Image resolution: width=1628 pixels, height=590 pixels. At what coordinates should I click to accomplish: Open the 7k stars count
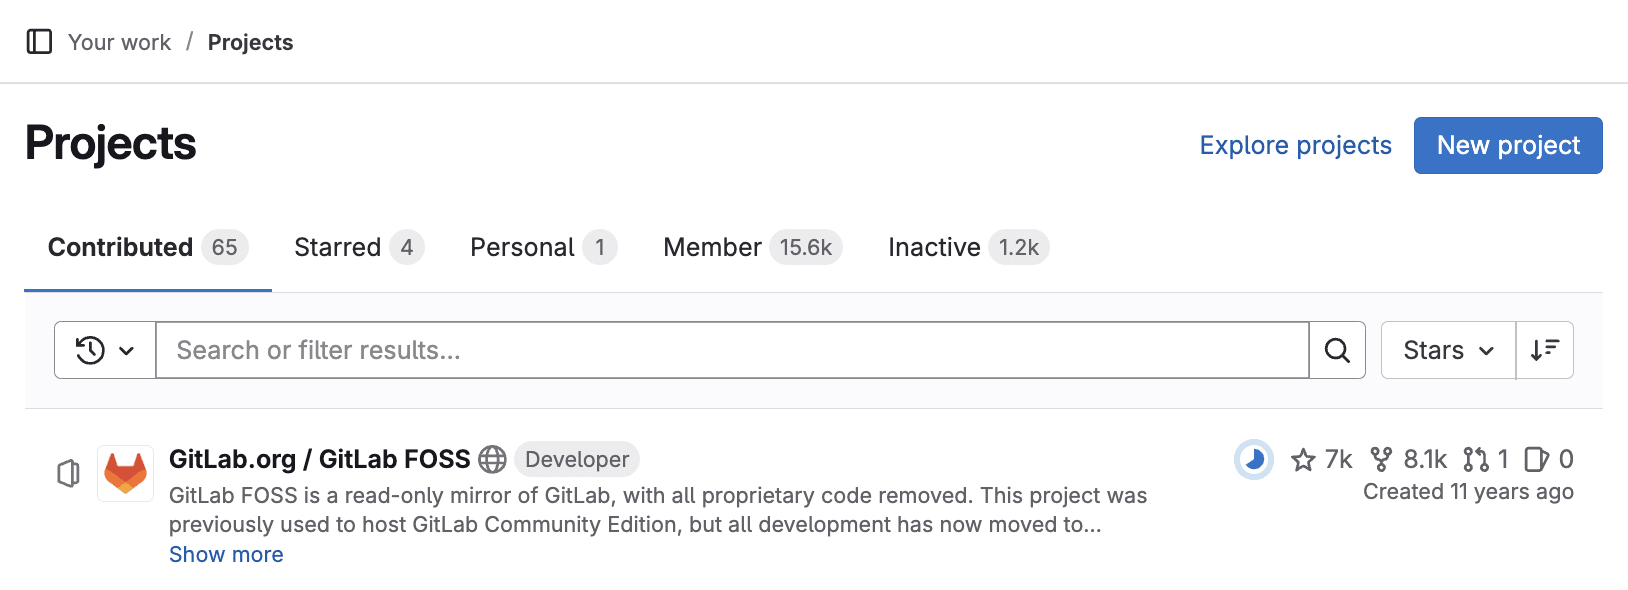pos(1321,459)
